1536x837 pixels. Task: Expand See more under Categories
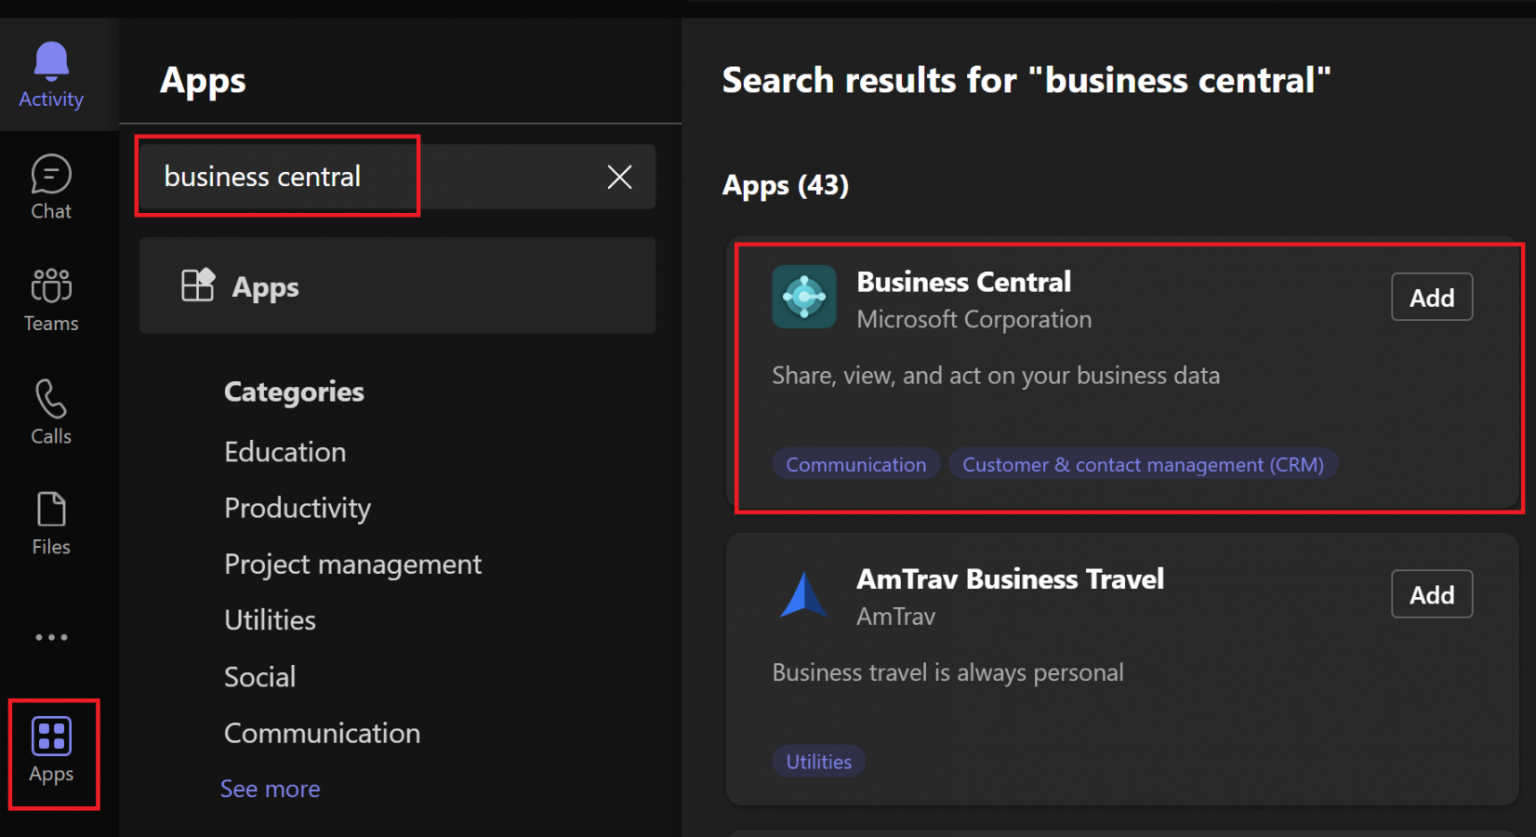270,789
